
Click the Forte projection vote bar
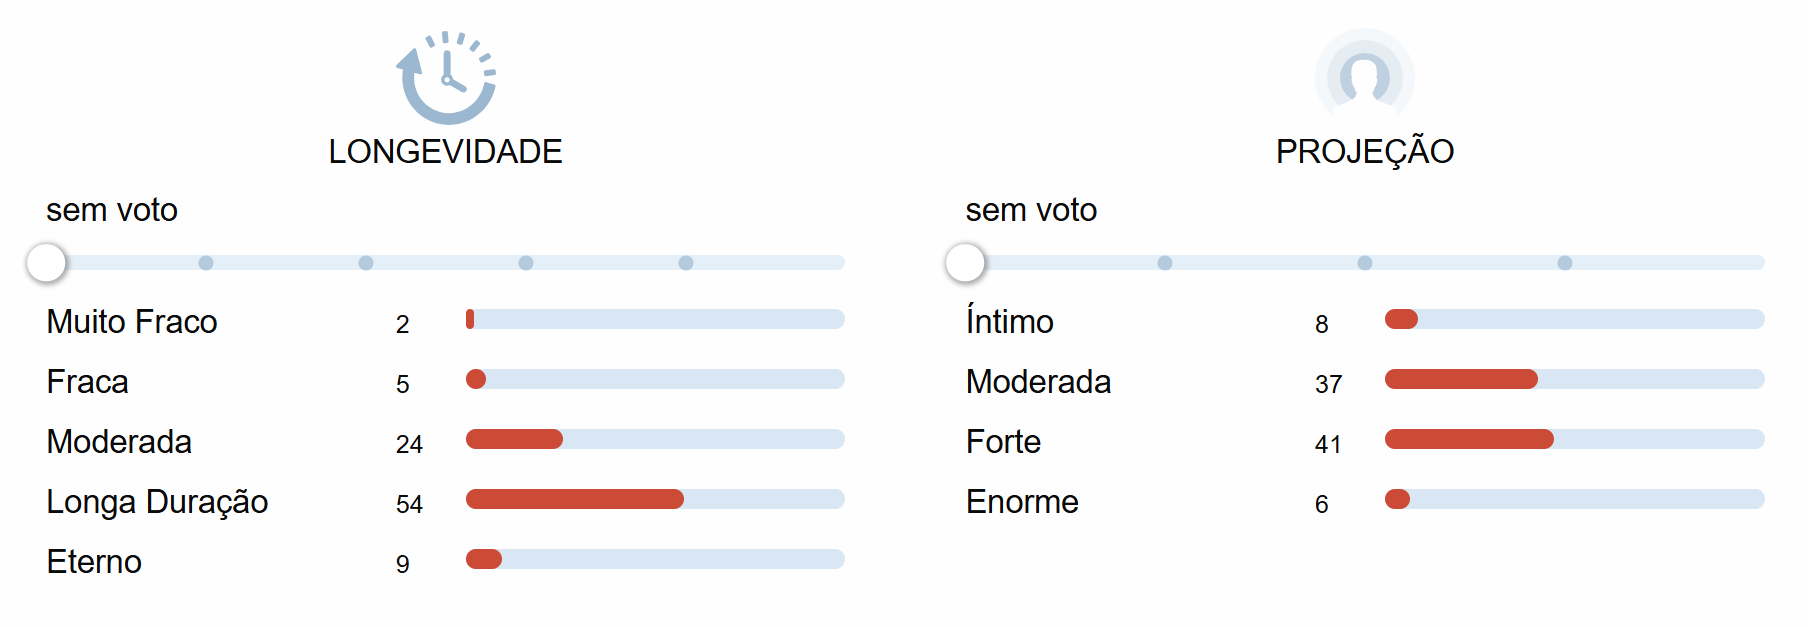click(x=1575, y=439)
